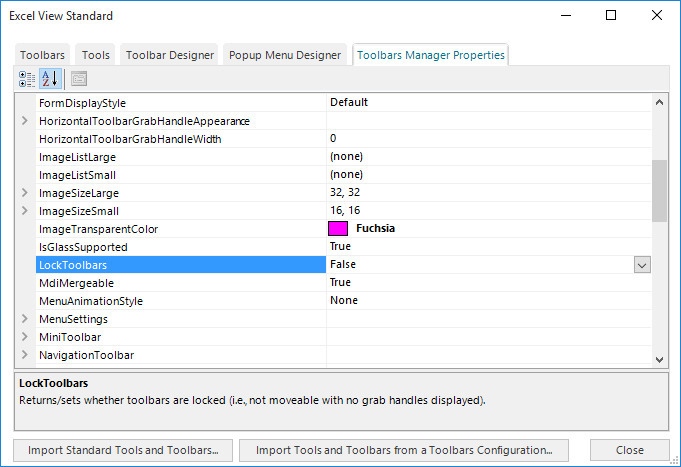Viewport: 681px width, 467px height.
Task: Select Toolbars Manager Properties tab
Action: 430,55
